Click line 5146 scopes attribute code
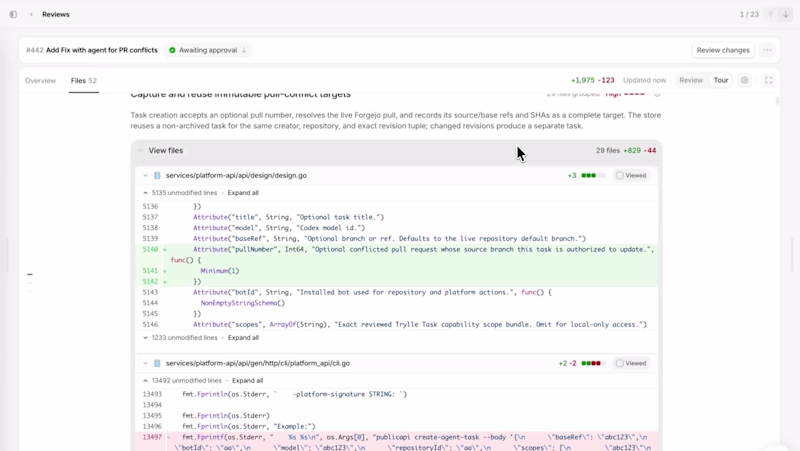This screenshot has height=451, width=800. pyautogui.click(x=420, y=324)
